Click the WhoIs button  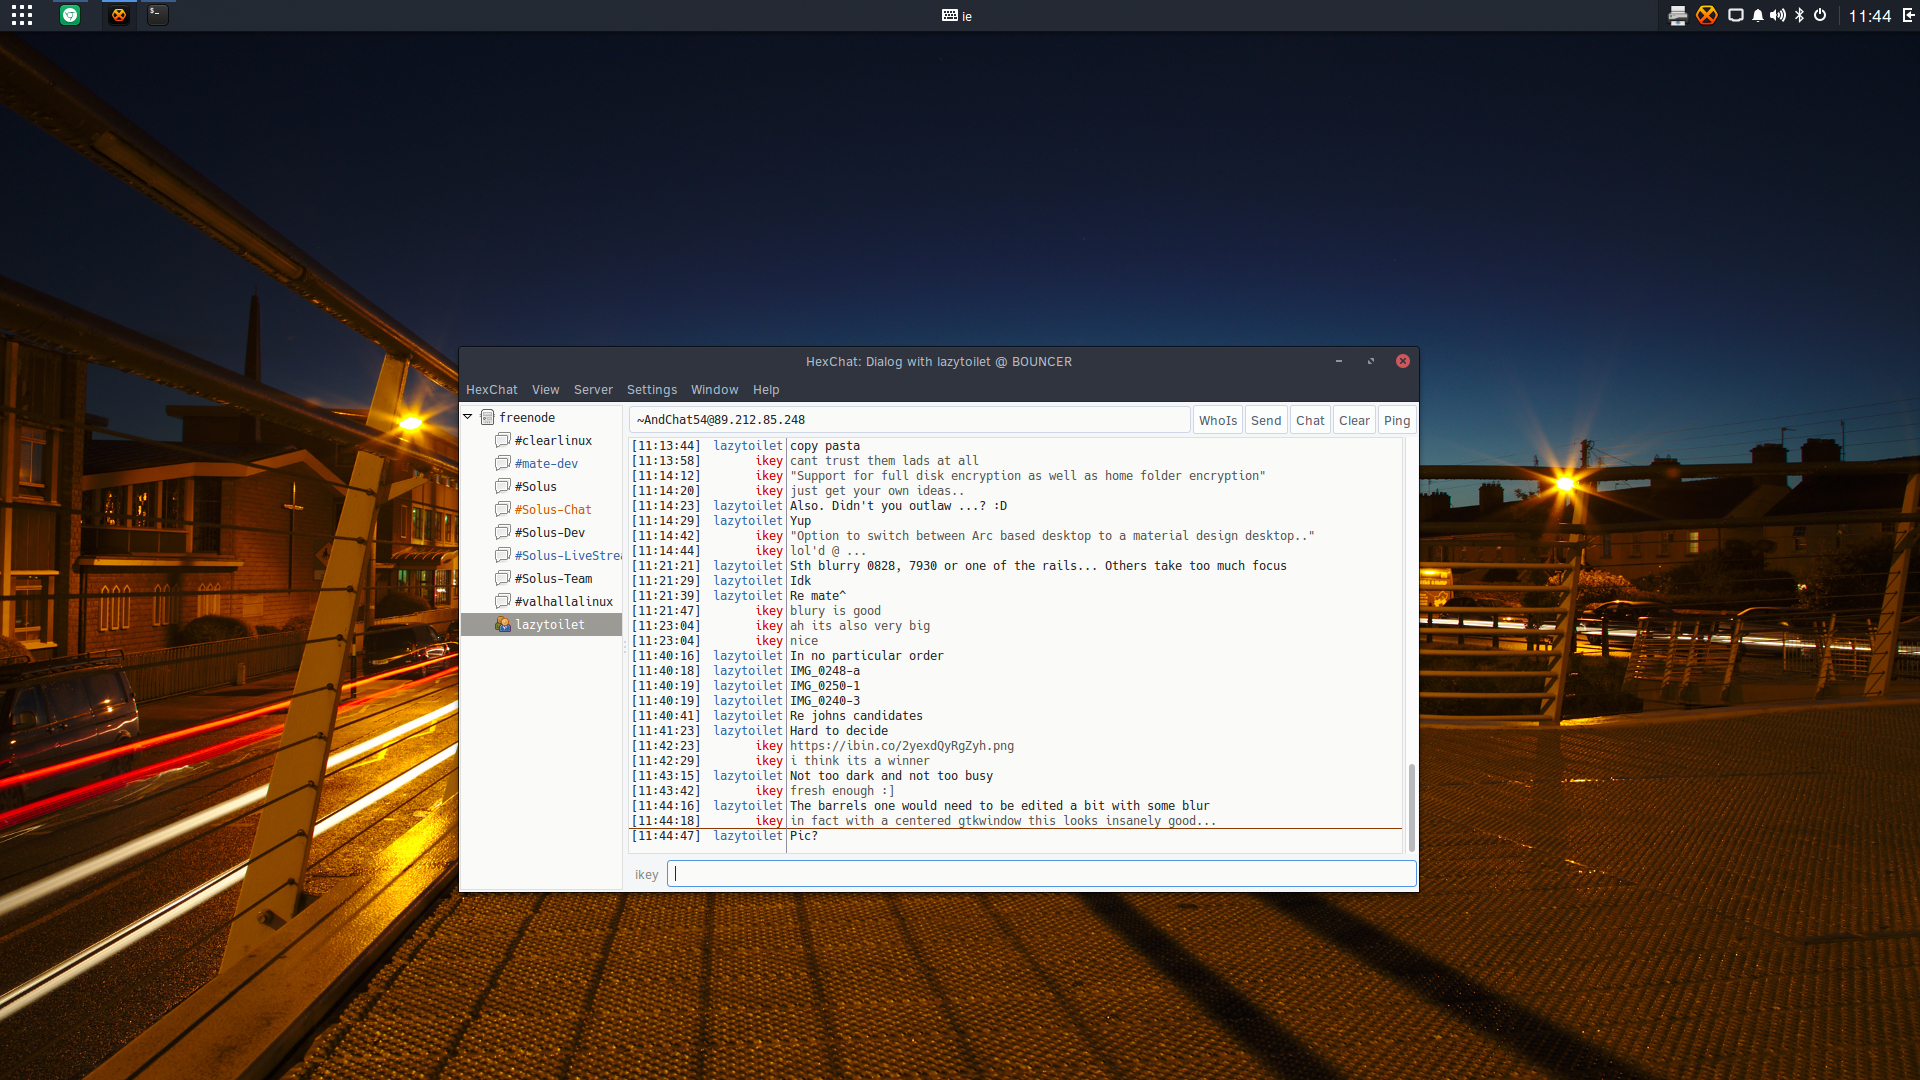coord(1218,420)
